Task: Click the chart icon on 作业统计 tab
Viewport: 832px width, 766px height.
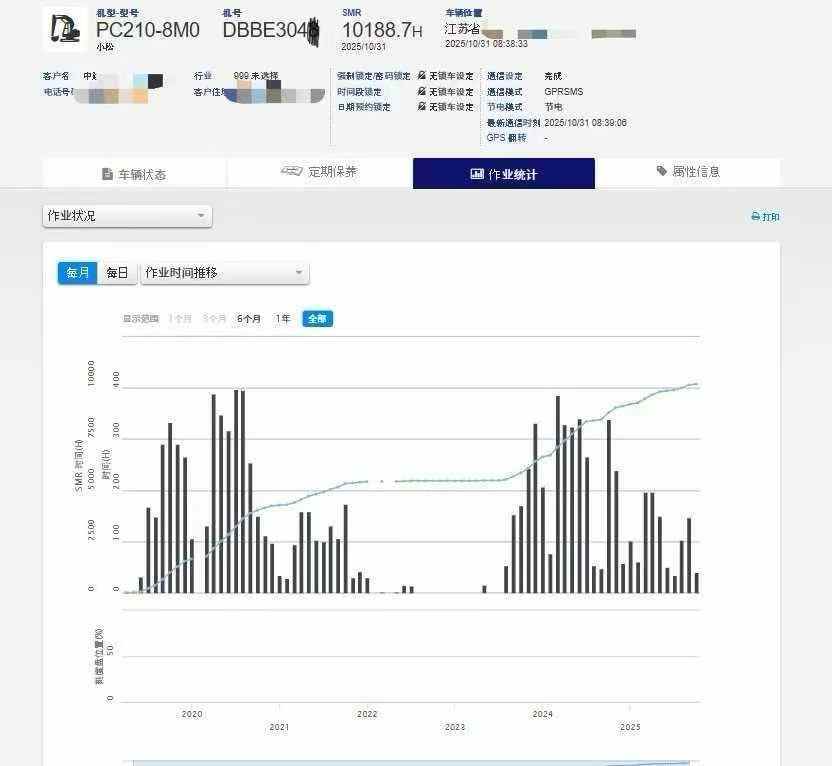Action: click(x=477, y=174)
